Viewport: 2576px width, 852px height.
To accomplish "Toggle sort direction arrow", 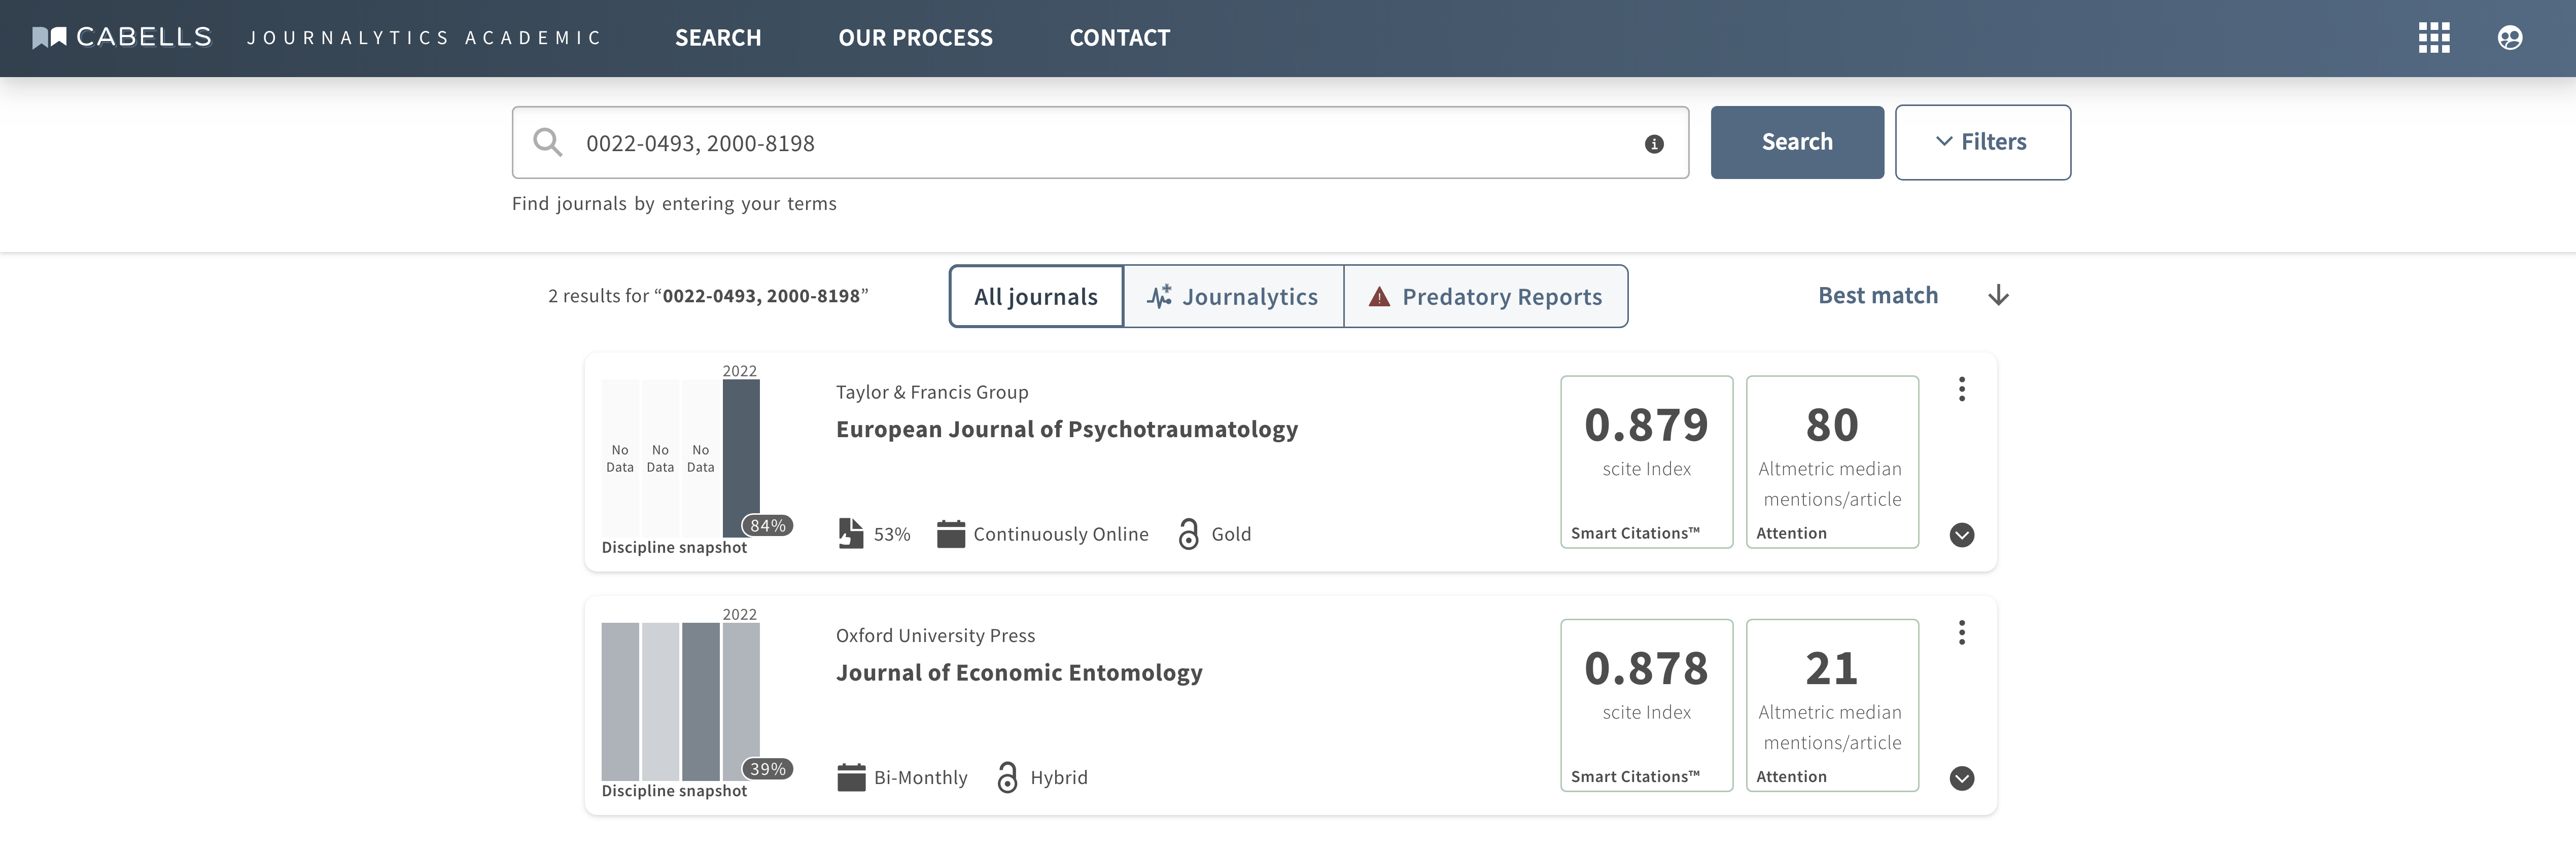I will point(1998,296).
